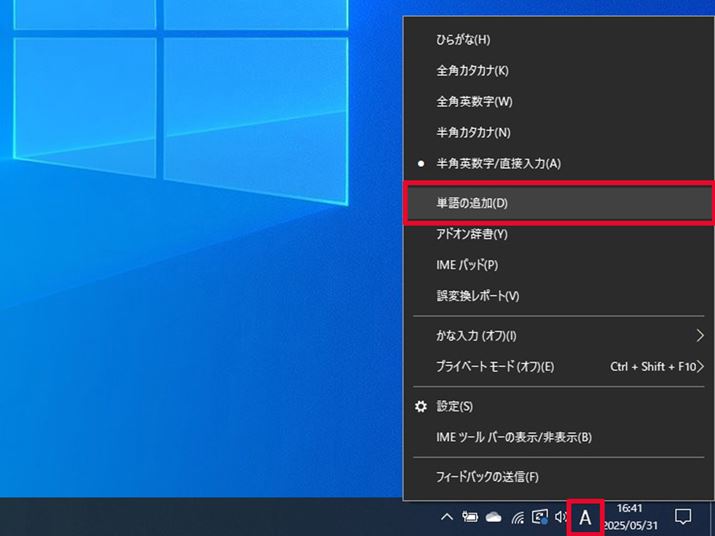The width and height of the screenshot is (715, 536).
Task: Click the Wi-Fi network icon in tray
Action: [517, 517]
